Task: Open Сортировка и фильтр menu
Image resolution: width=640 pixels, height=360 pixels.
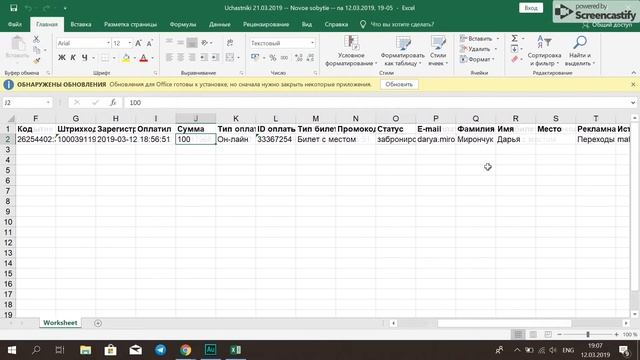Action: (544, 51)
